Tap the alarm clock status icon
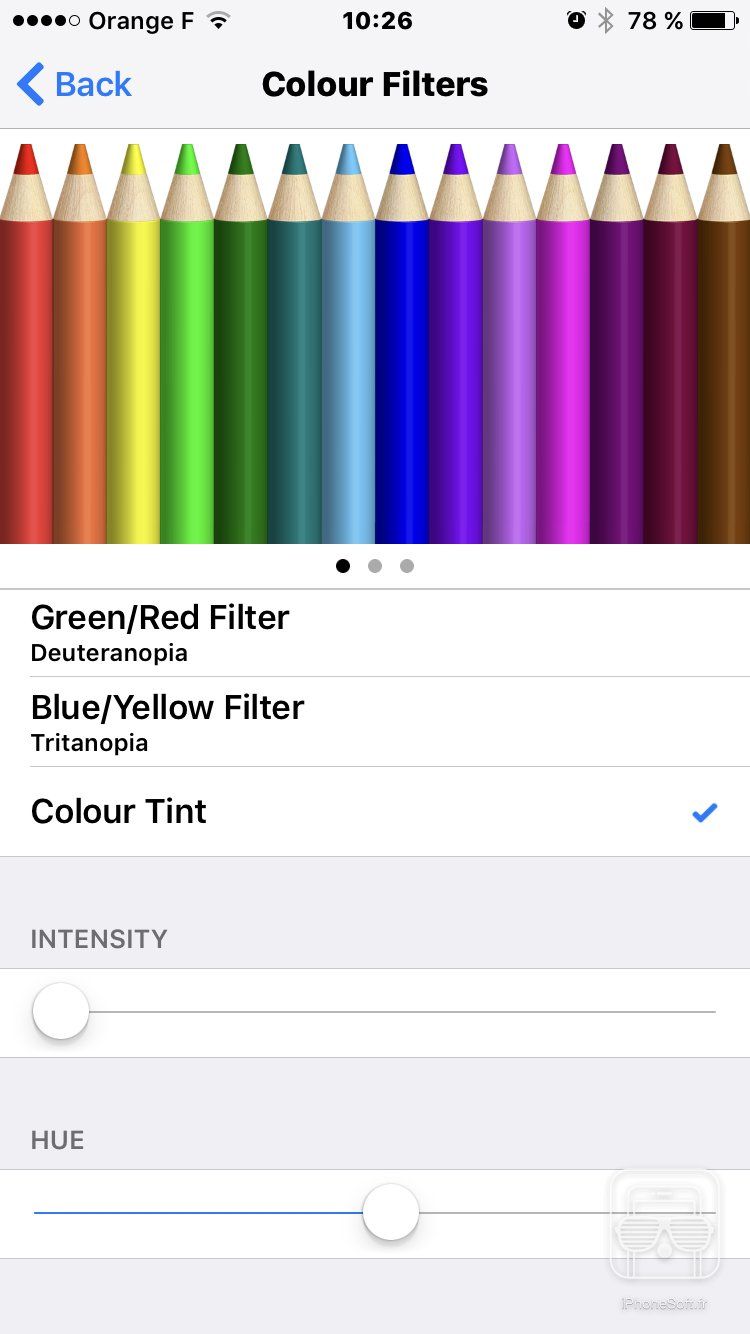Image resolution: width=750 pixels, height=1334 pixels. 576,20
